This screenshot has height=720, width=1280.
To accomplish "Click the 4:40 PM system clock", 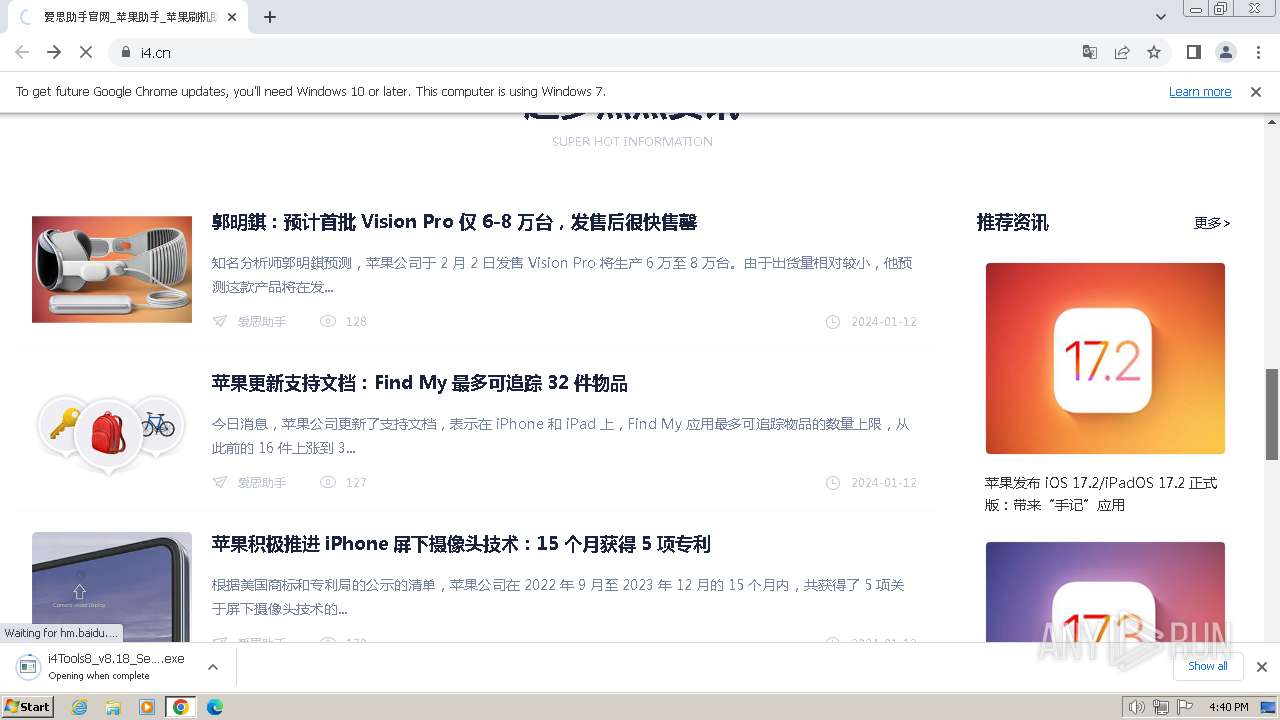I will (x=1228, y=707).
